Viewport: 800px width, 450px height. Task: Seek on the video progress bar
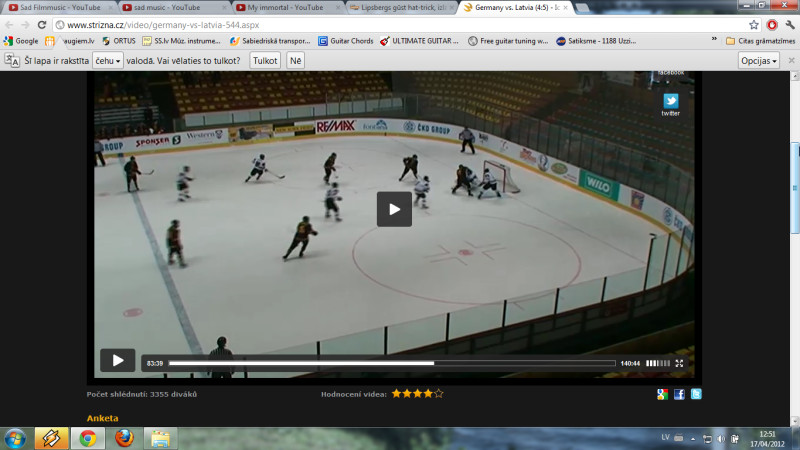[x=392, y=363]
